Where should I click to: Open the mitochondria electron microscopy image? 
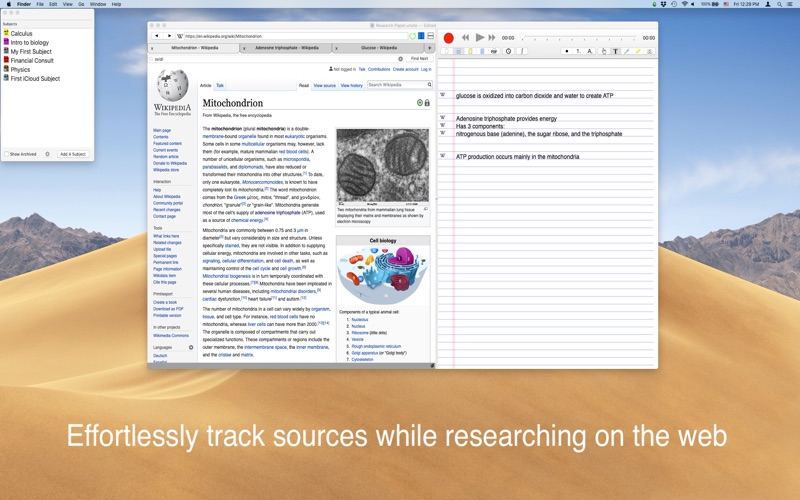383,166
